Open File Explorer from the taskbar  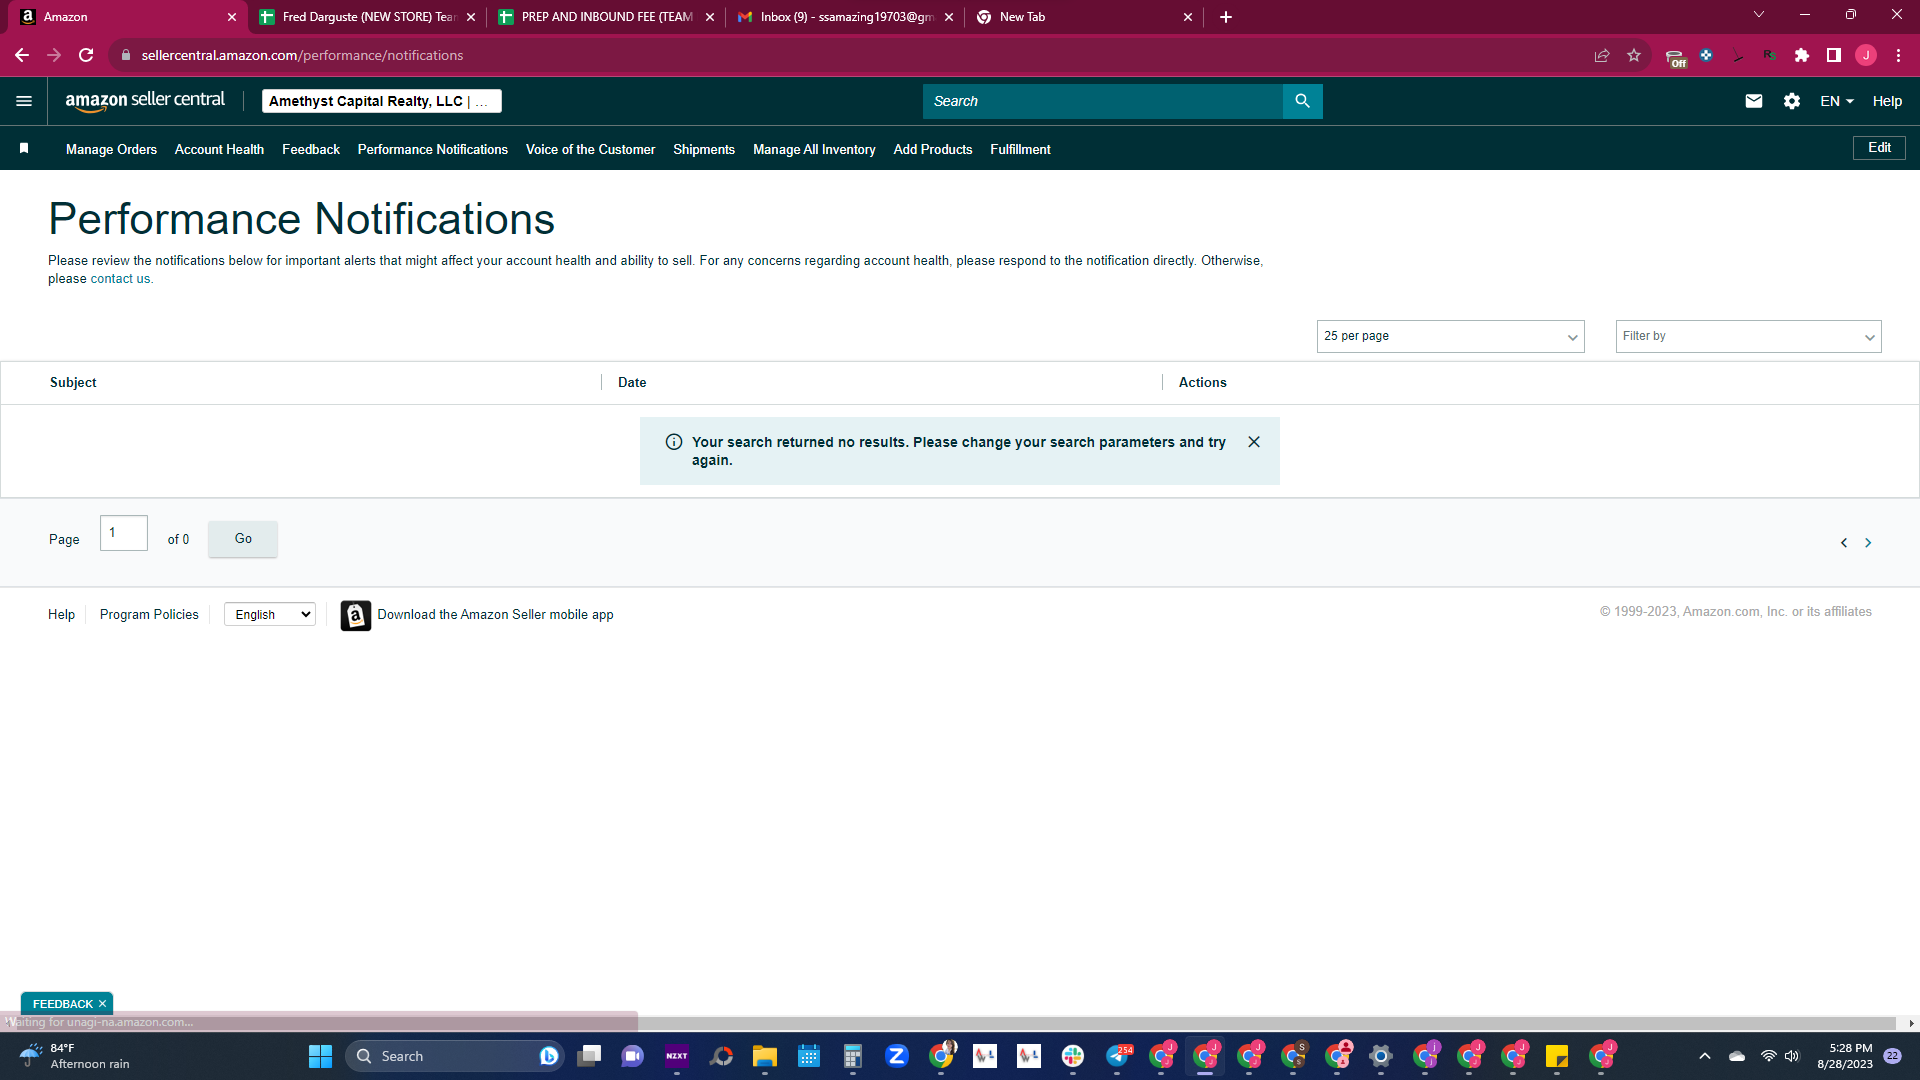tap(765, 1056)
